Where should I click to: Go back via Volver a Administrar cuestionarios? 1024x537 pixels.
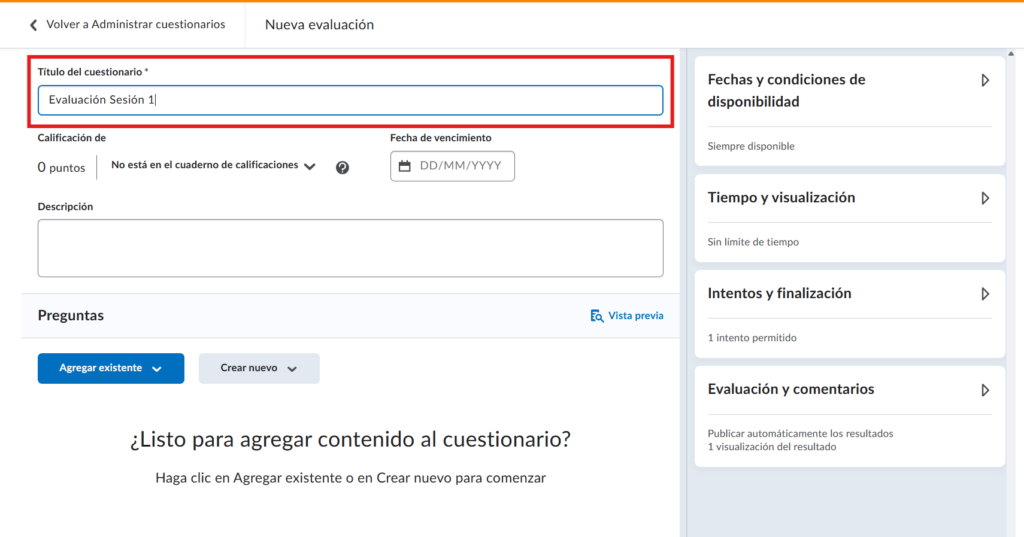[x=135, y=24]
